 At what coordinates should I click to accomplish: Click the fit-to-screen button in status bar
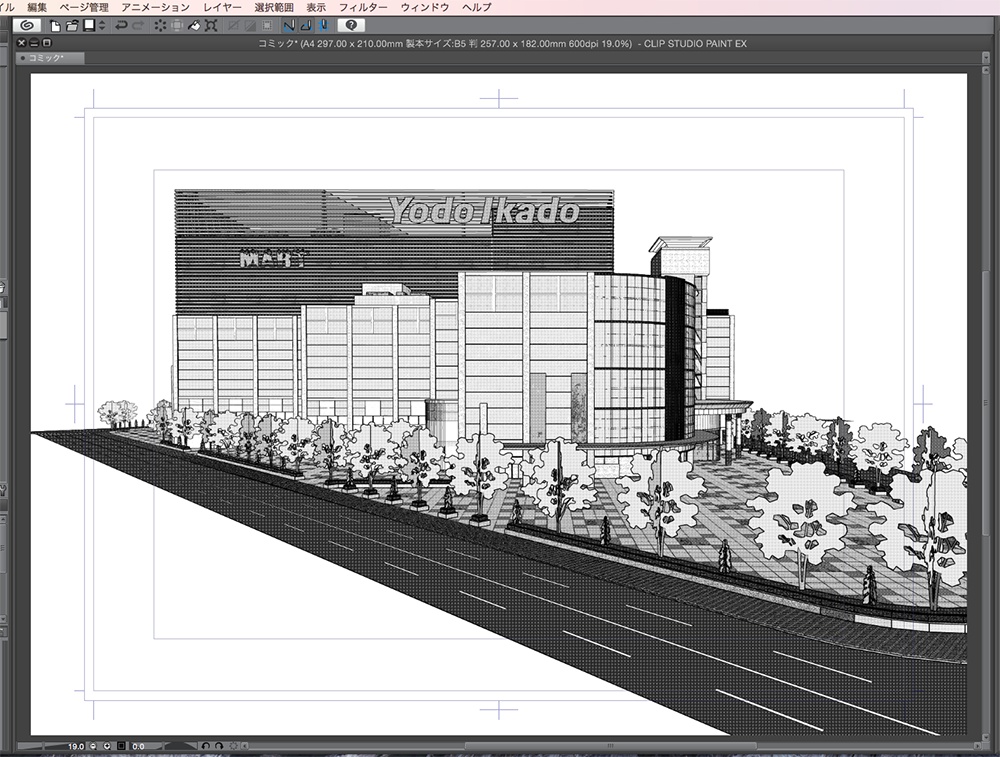[x=121, y=746]
